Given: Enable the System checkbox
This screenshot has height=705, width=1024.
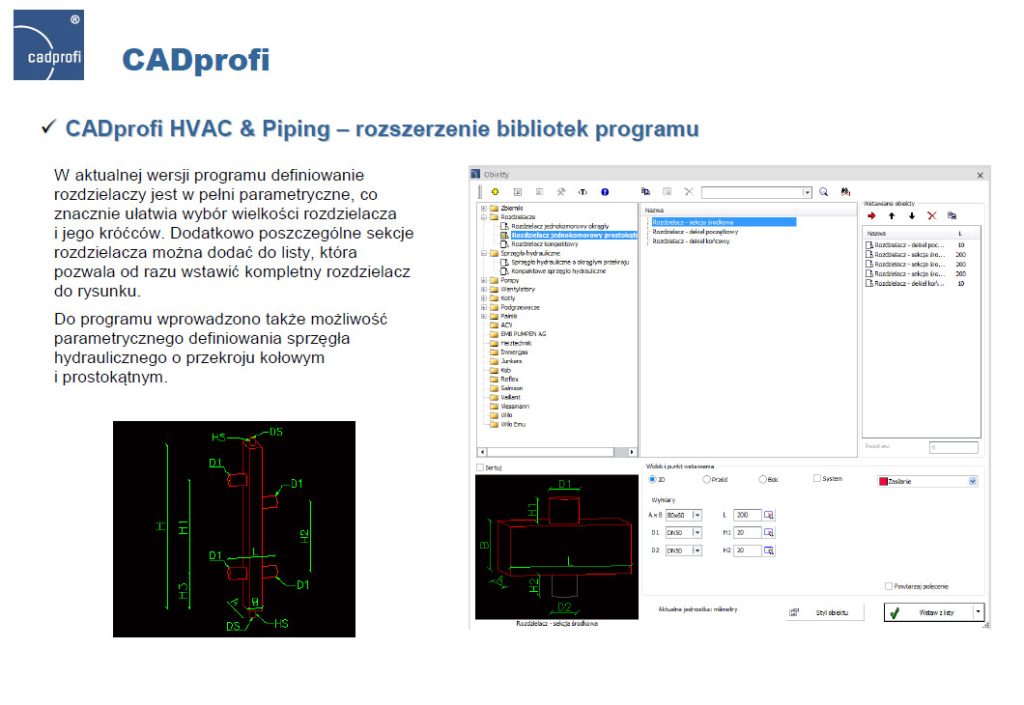Looking at the screenshot, I should click(x=817, y=479).
